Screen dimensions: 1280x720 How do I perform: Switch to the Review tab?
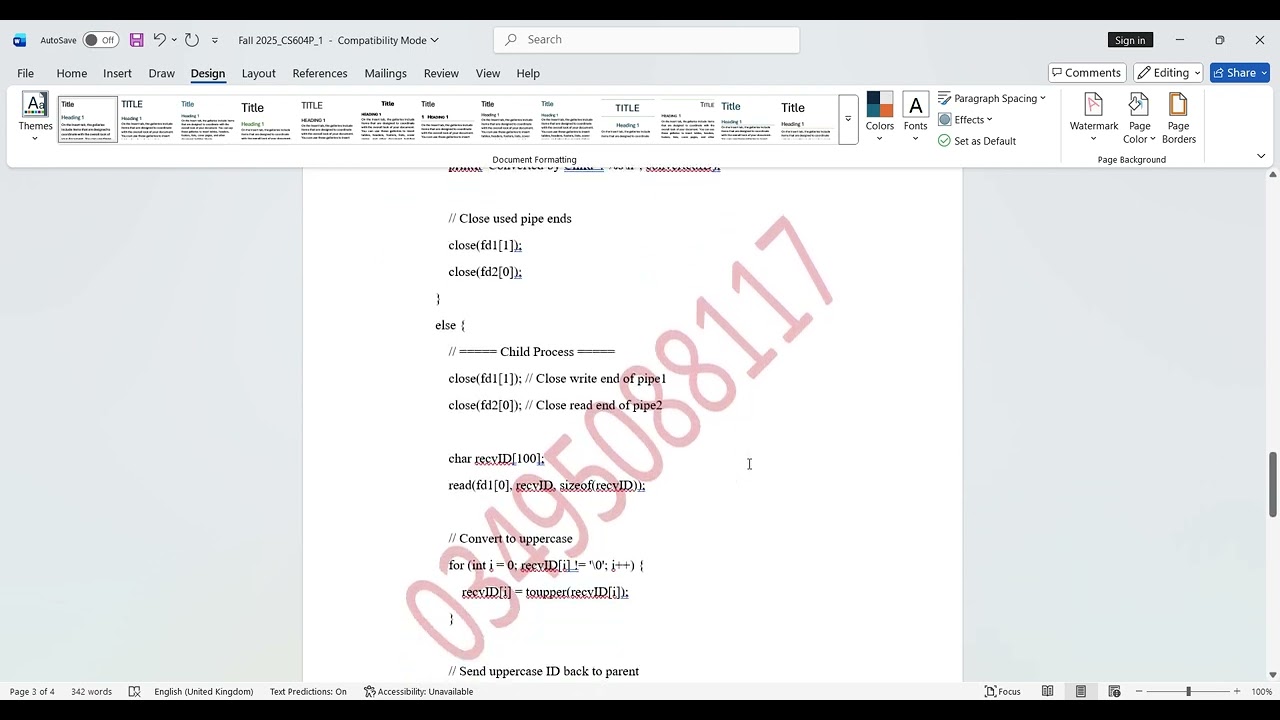[x=441, y=73]
